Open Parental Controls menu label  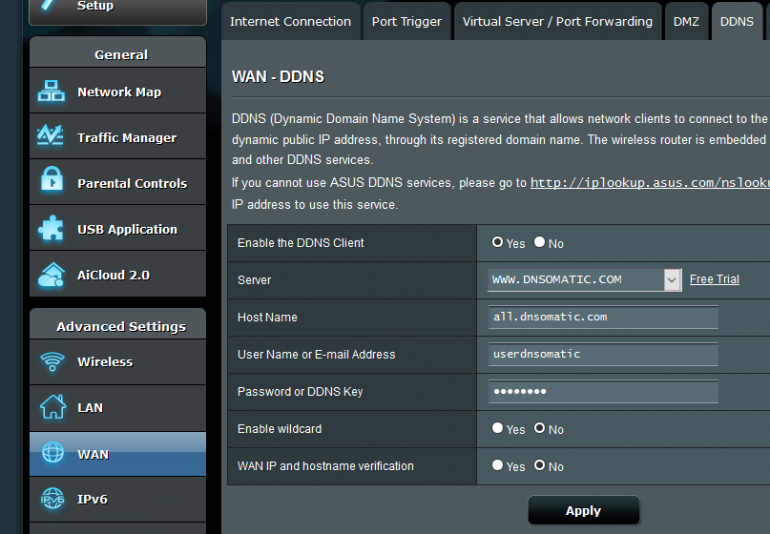(x=132, y=183)
